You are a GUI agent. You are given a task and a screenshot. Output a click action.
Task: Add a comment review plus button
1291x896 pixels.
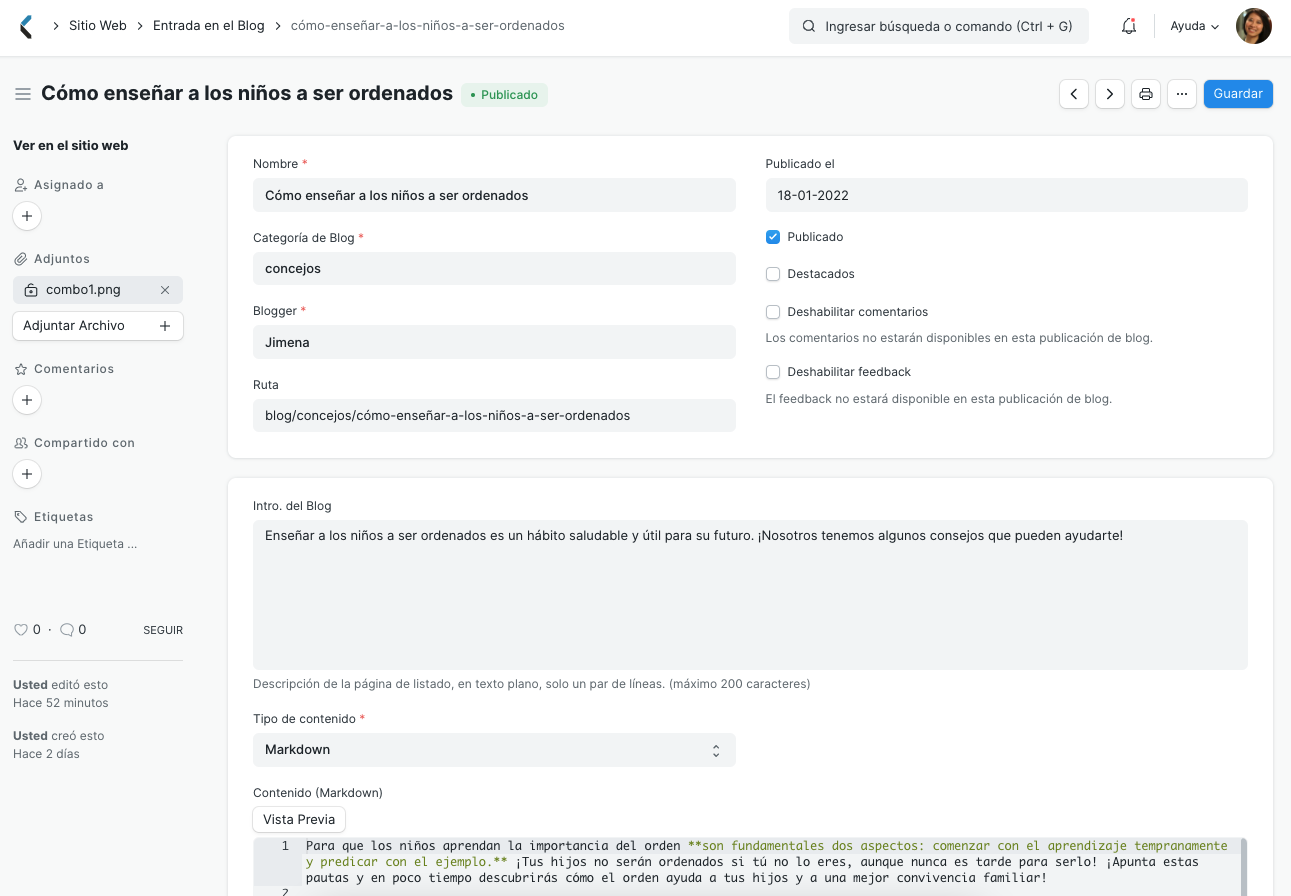(27, 400)
